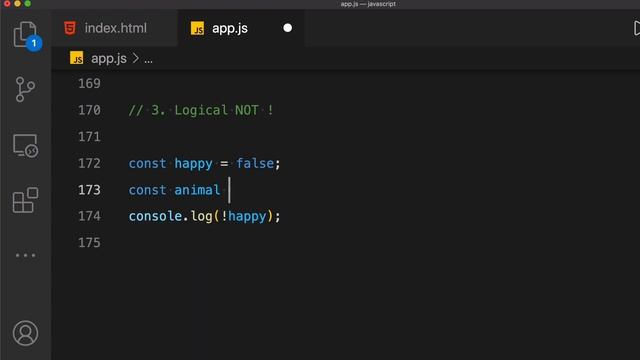The image size is (640, 360).
Task: Open the Source Control view
Action: (25, 89)
